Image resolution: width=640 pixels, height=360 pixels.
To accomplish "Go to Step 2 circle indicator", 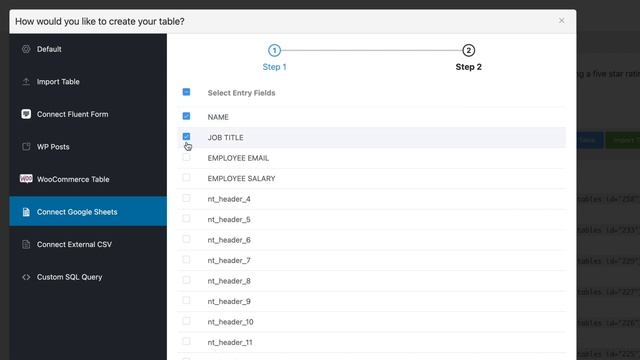I will click(x=469, y=51).
